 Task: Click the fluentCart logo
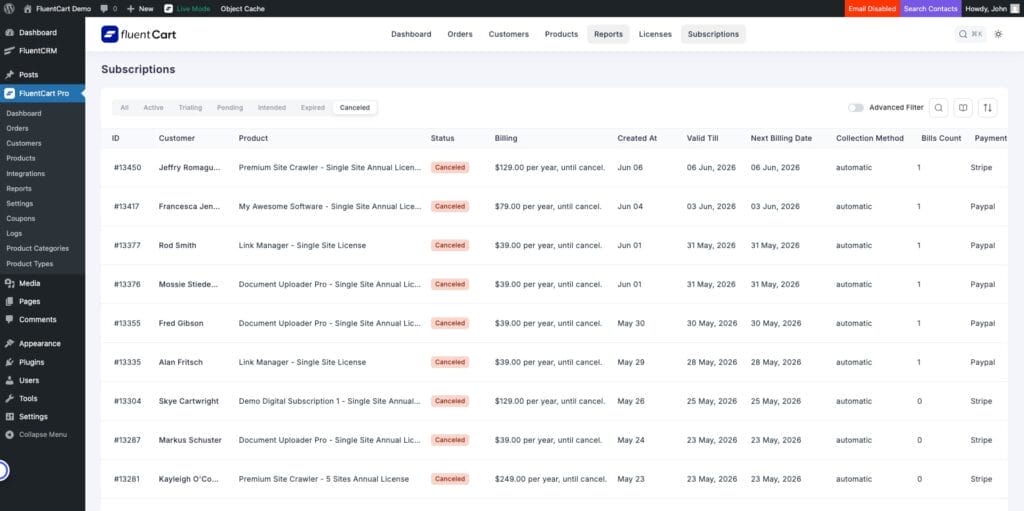[x=138, y=34]
